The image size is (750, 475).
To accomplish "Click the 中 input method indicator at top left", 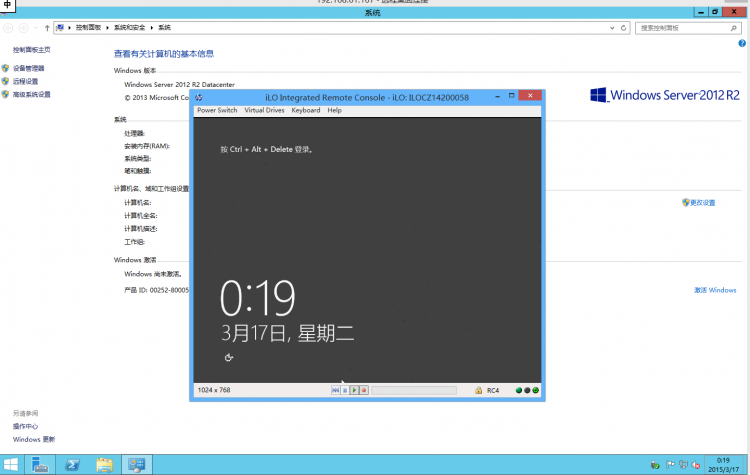I will click(x=8, y=4).
